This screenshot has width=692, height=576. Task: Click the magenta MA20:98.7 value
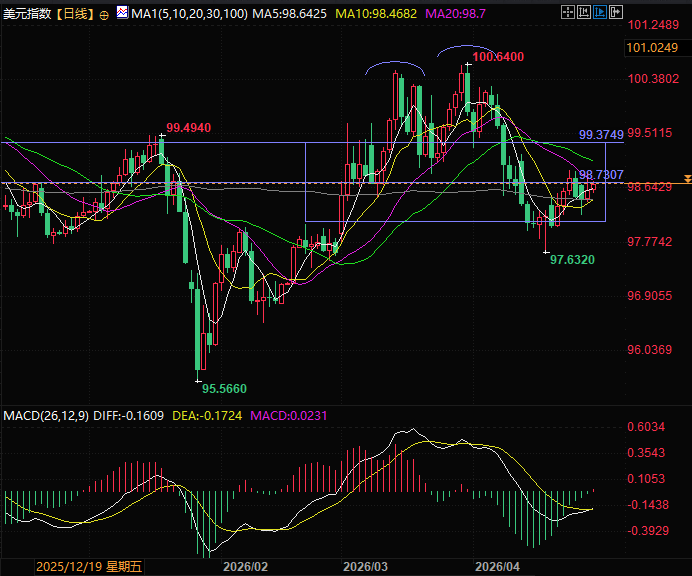[455, 14]
